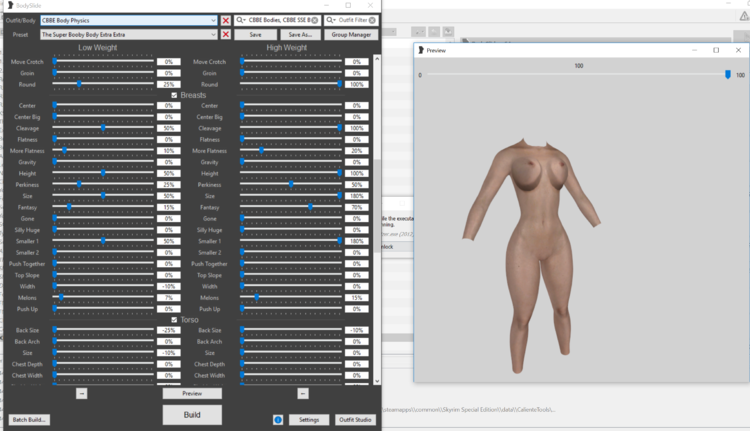Click the 3D body model in Preview
The width and height of the screenshot is (750, 431).
tap(531, 254)
